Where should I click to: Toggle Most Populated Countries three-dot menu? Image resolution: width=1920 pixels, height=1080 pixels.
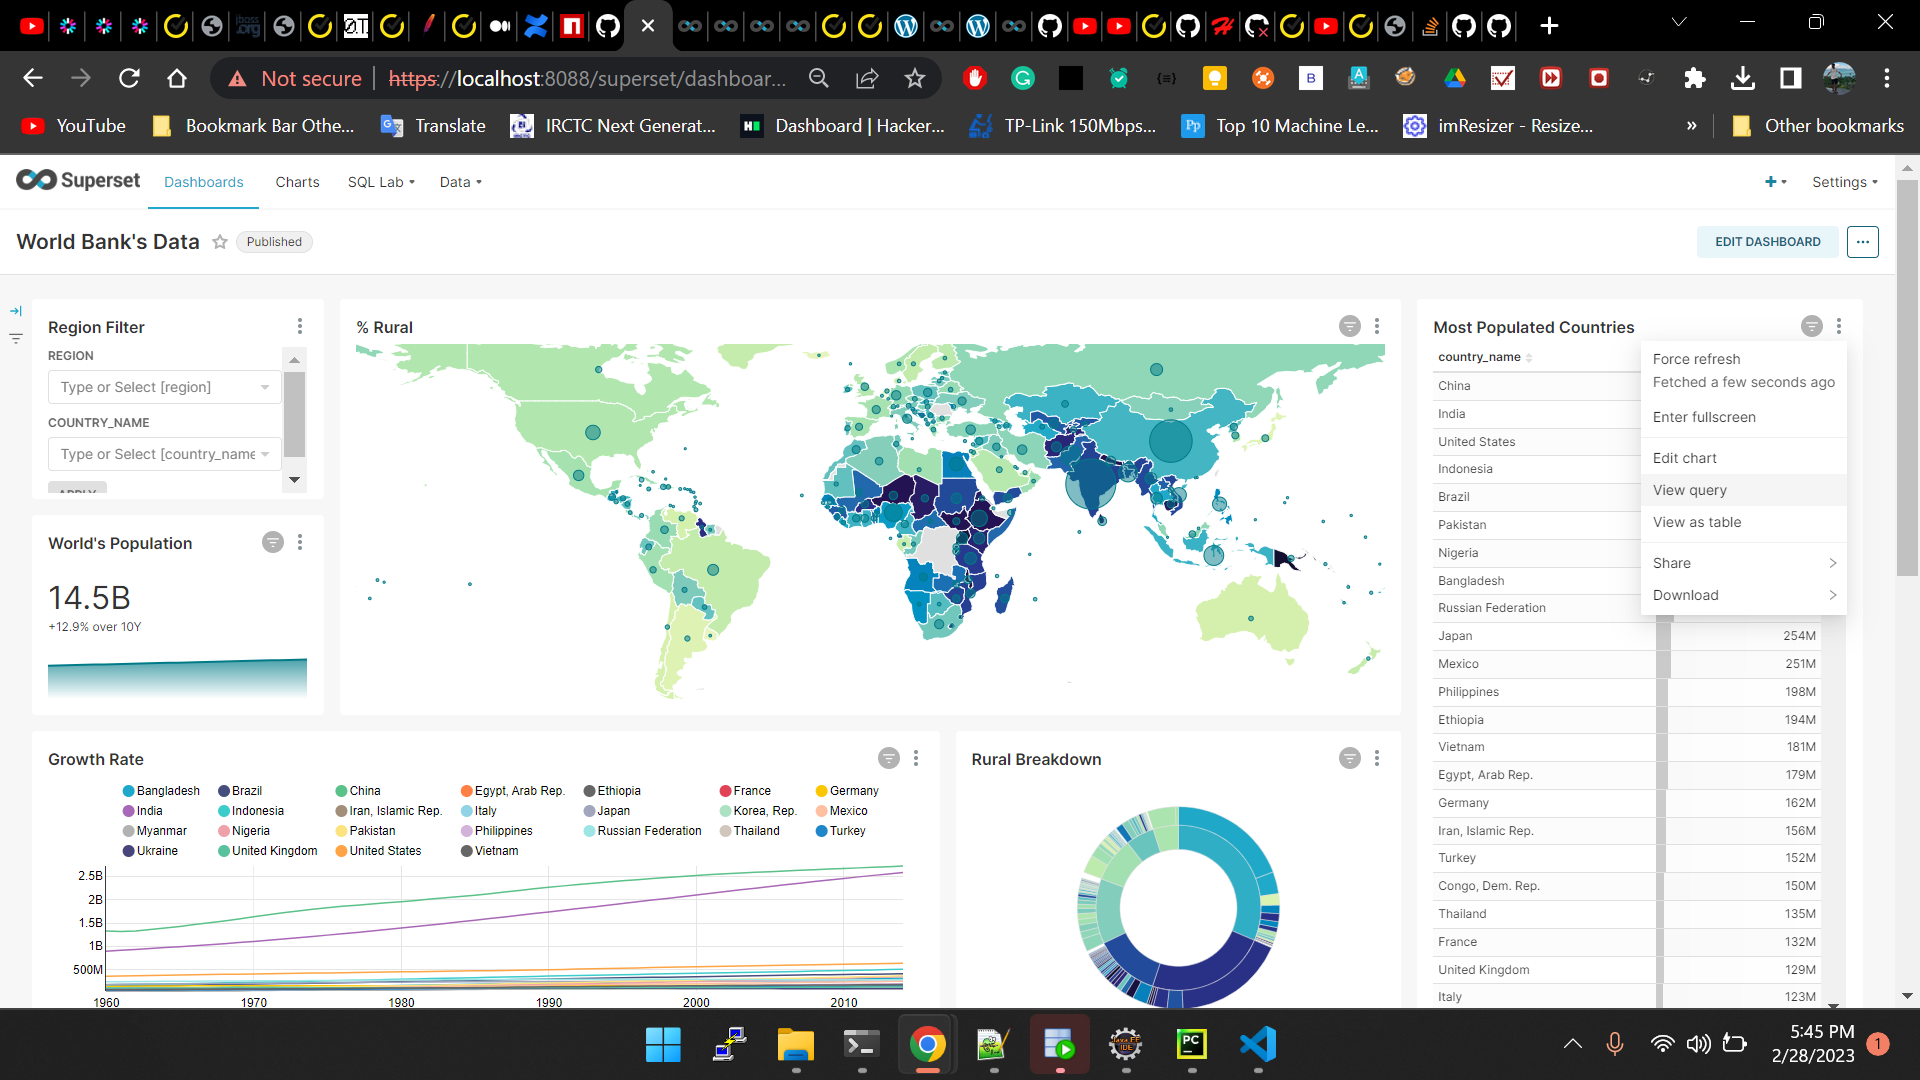point(1838,327)
